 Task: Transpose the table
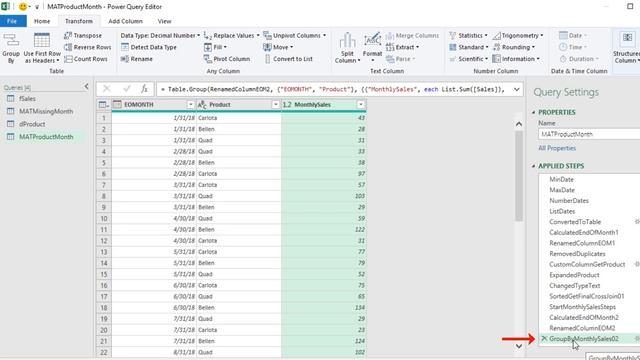click(x=83, y=36)
